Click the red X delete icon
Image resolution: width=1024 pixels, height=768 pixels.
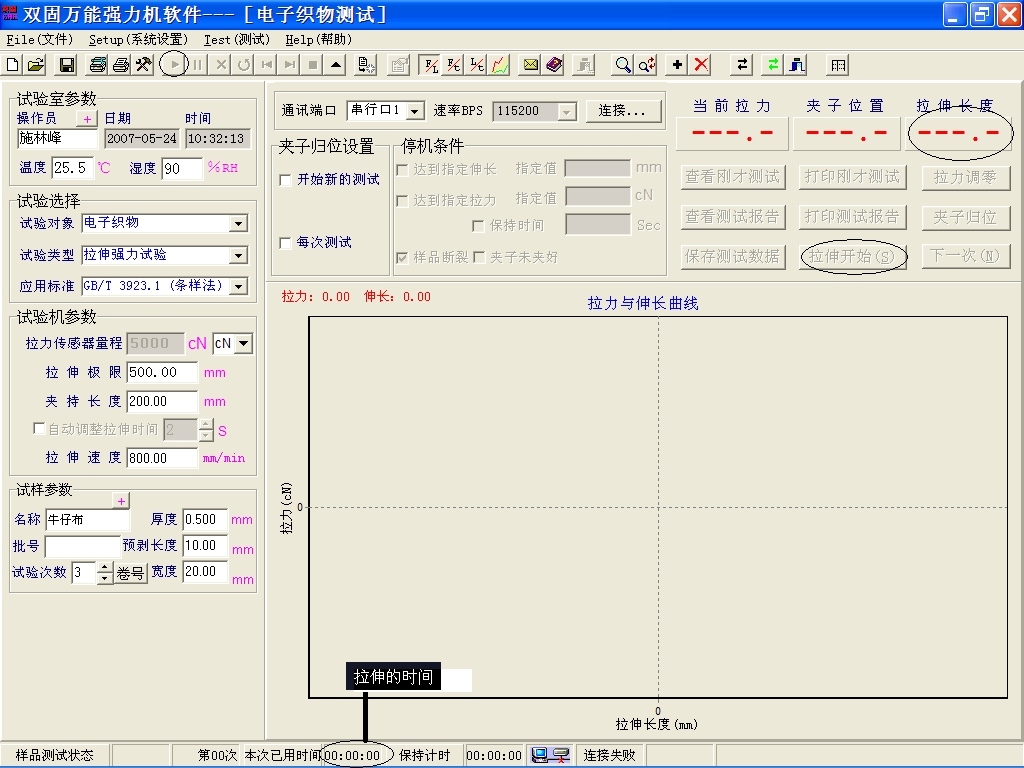click(x=701, y=65)
